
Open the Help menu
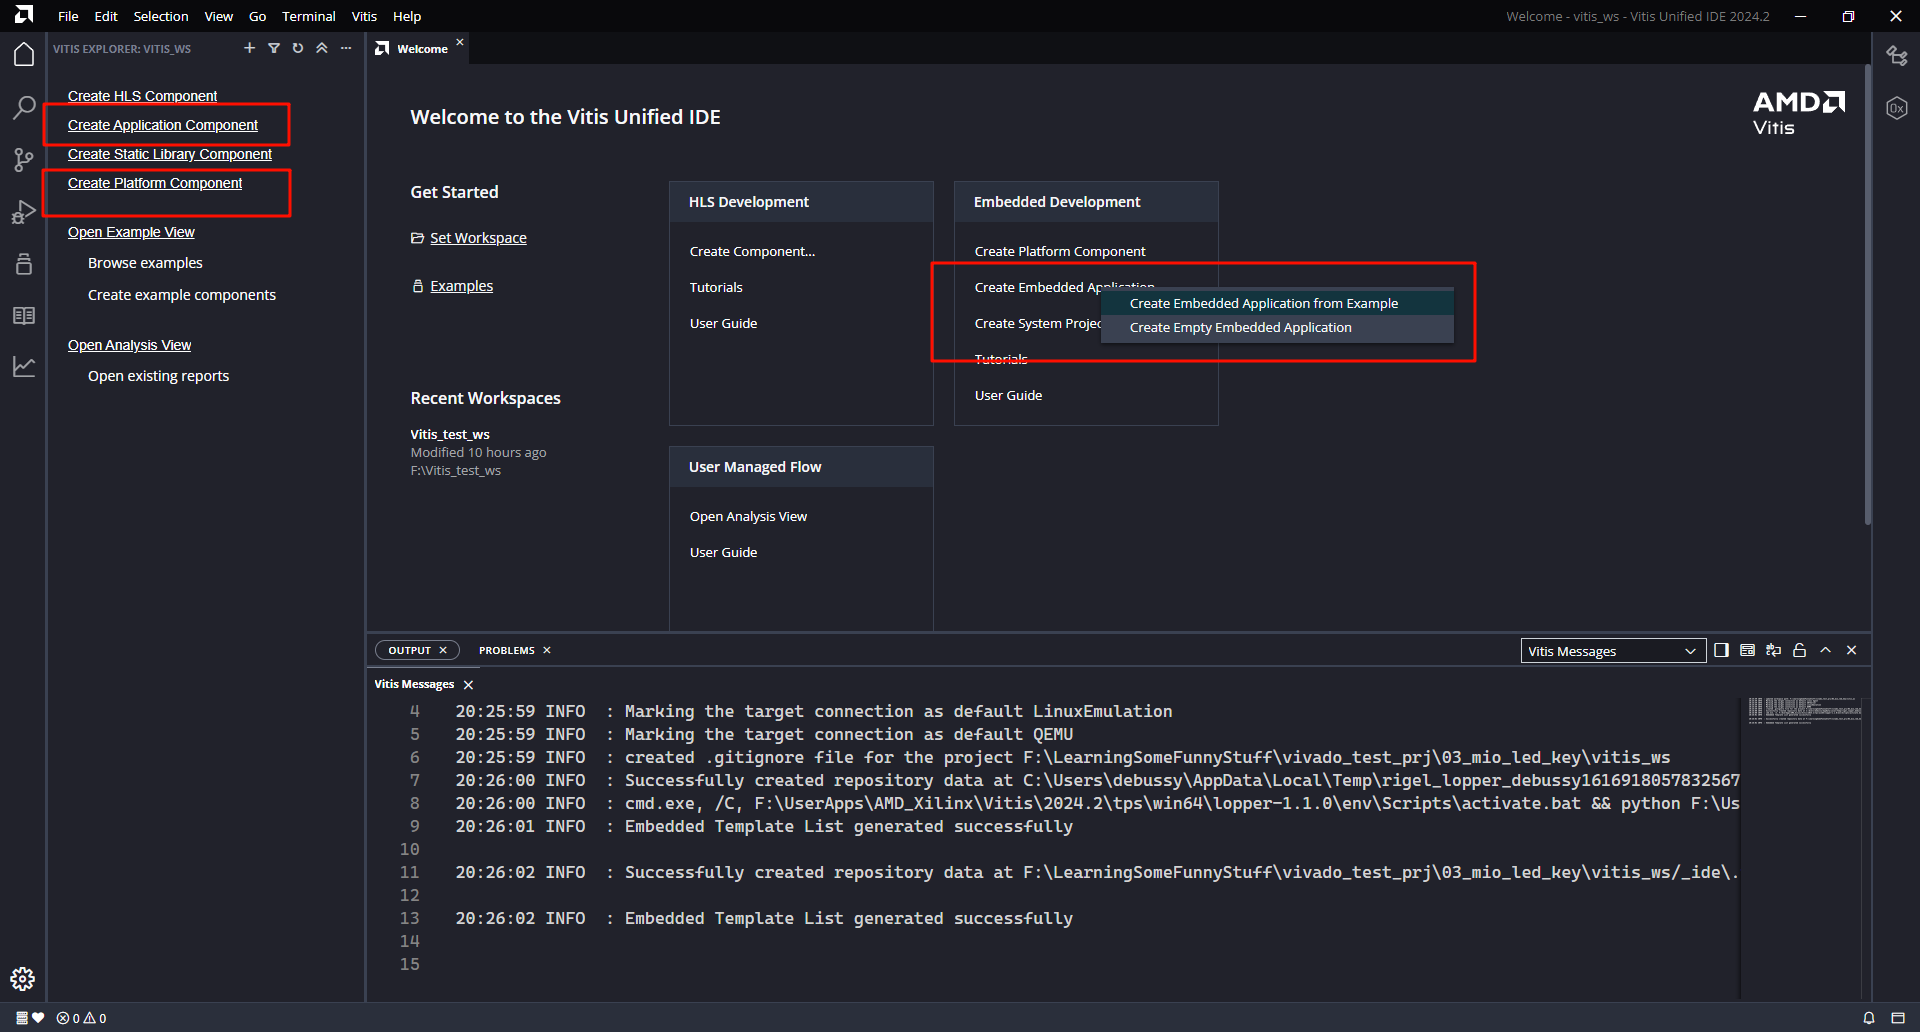[x=407, y=16]
